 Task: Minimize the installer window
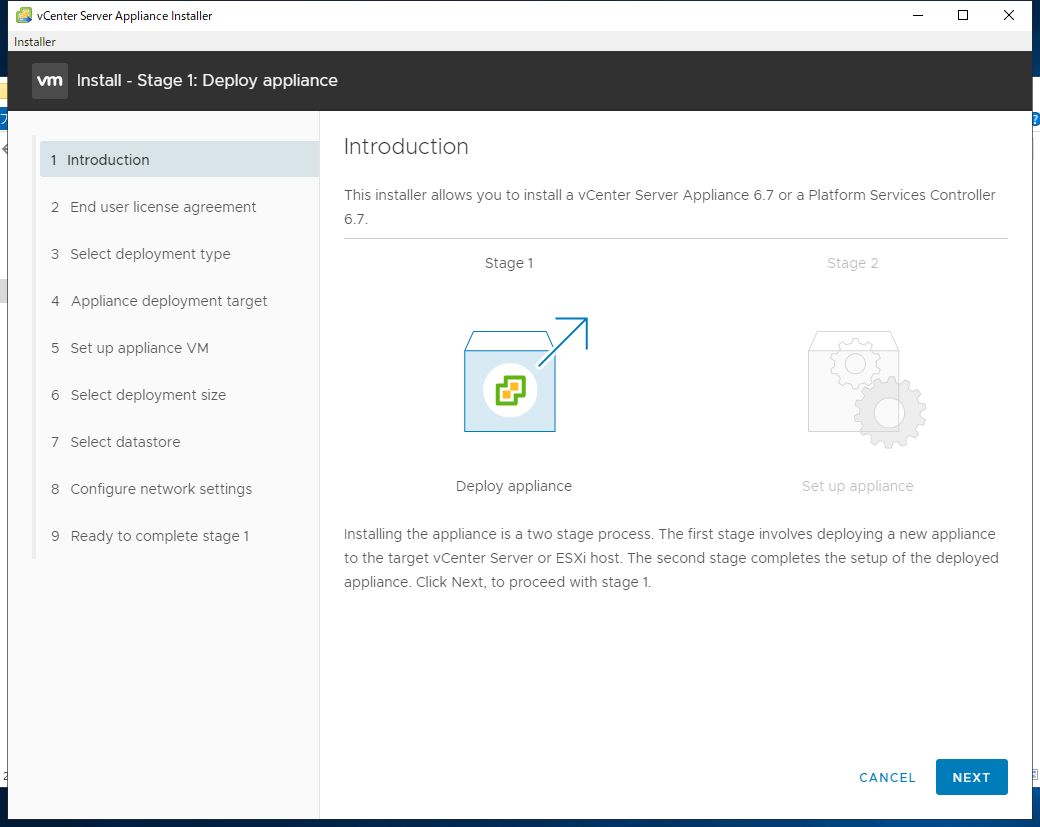pyautogui.click(x=918, y=15)
